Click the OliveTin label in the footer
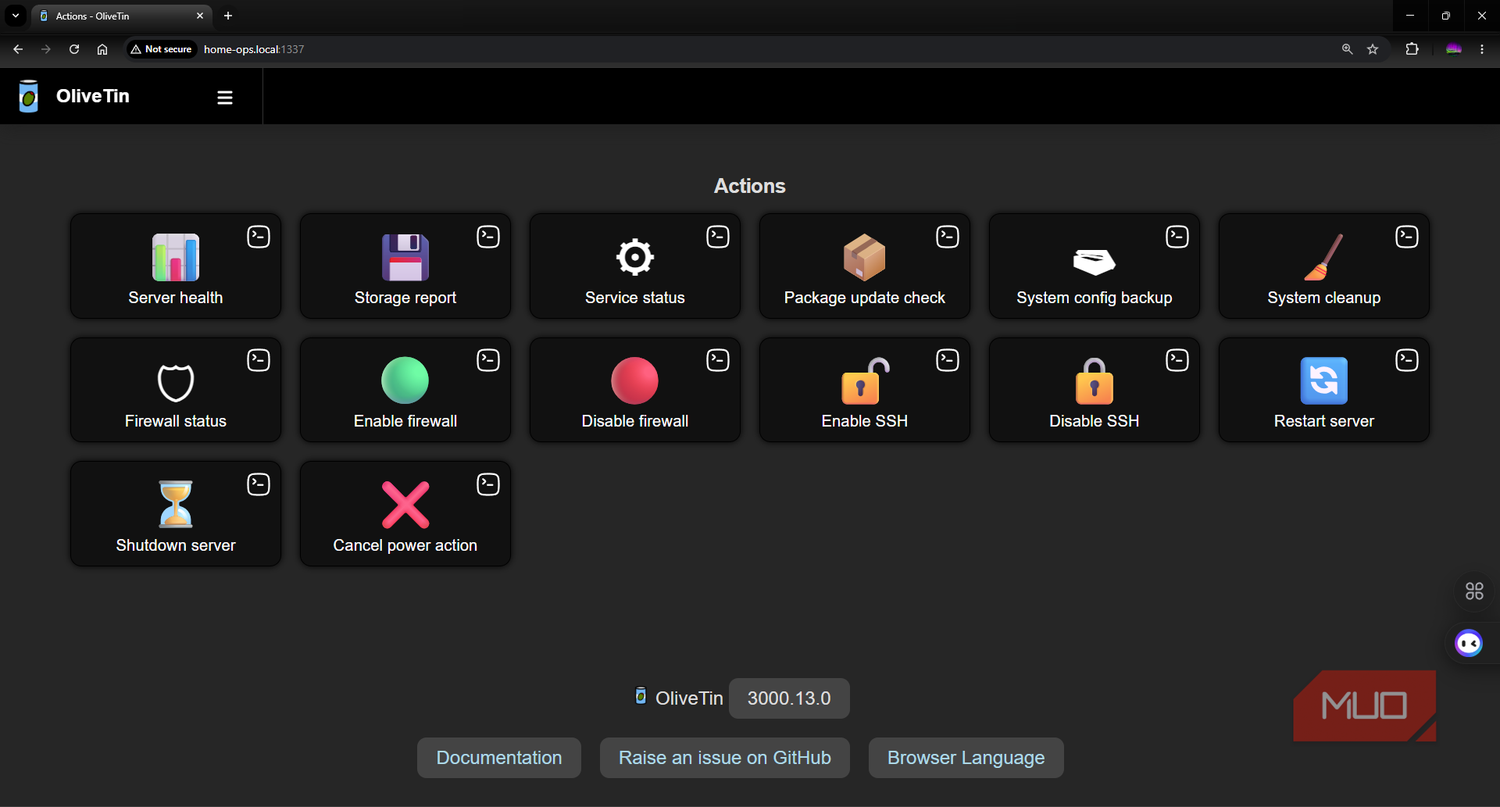The width and height of the screenshot is (1500, 807). point(689,698)
